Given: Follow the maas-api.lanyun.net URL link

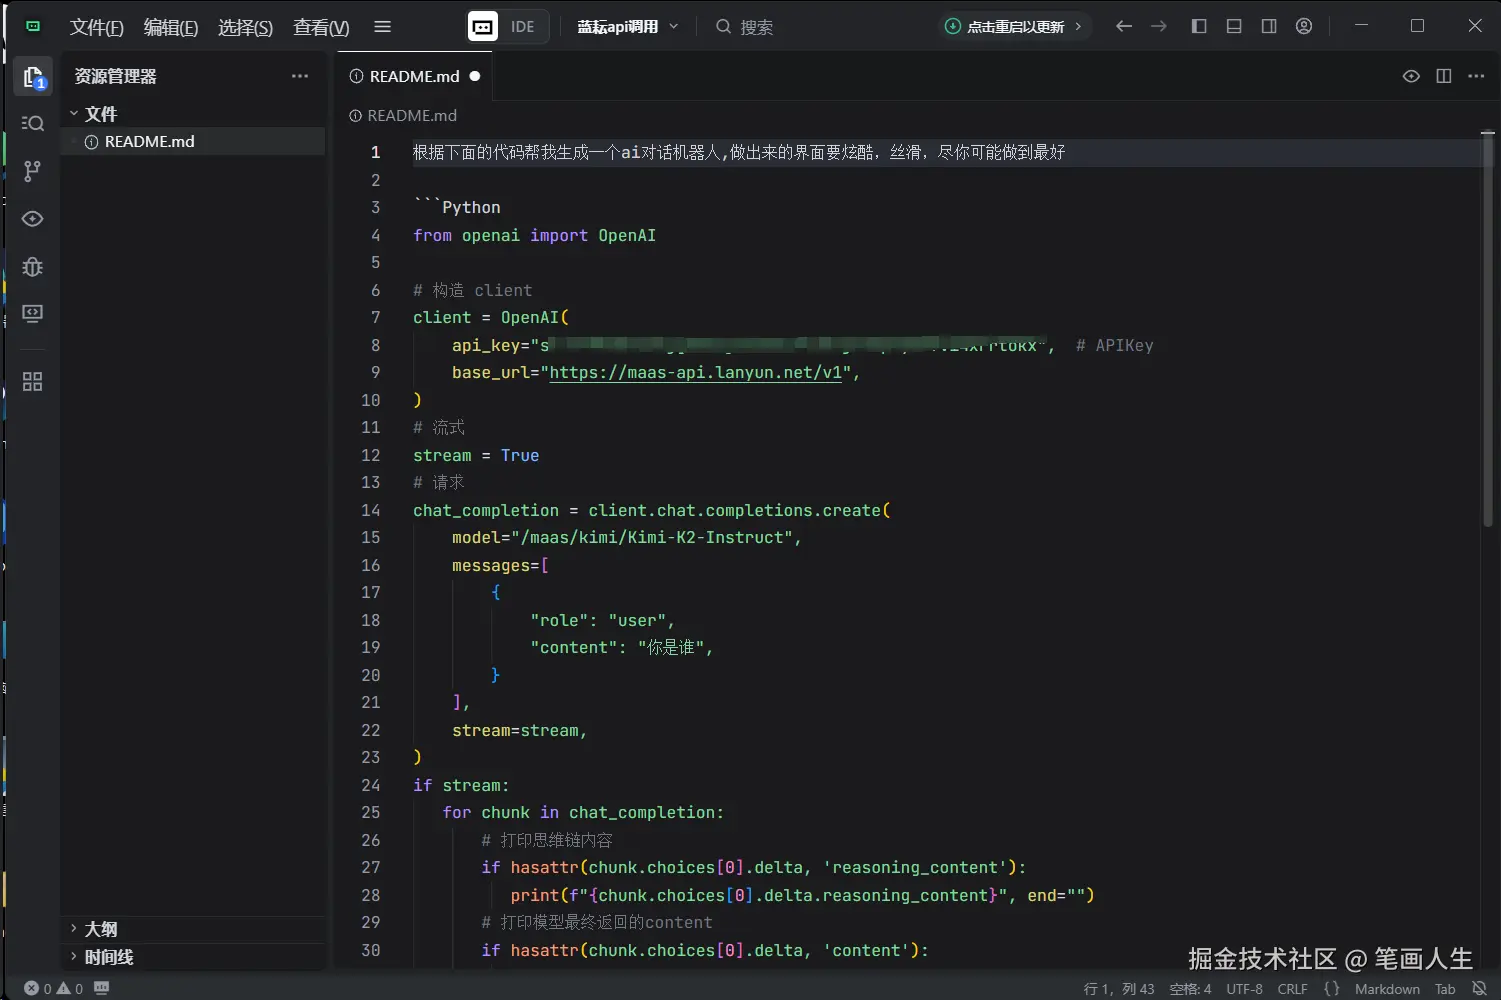Looking at the screenshot, I should (x=696, y=372).
